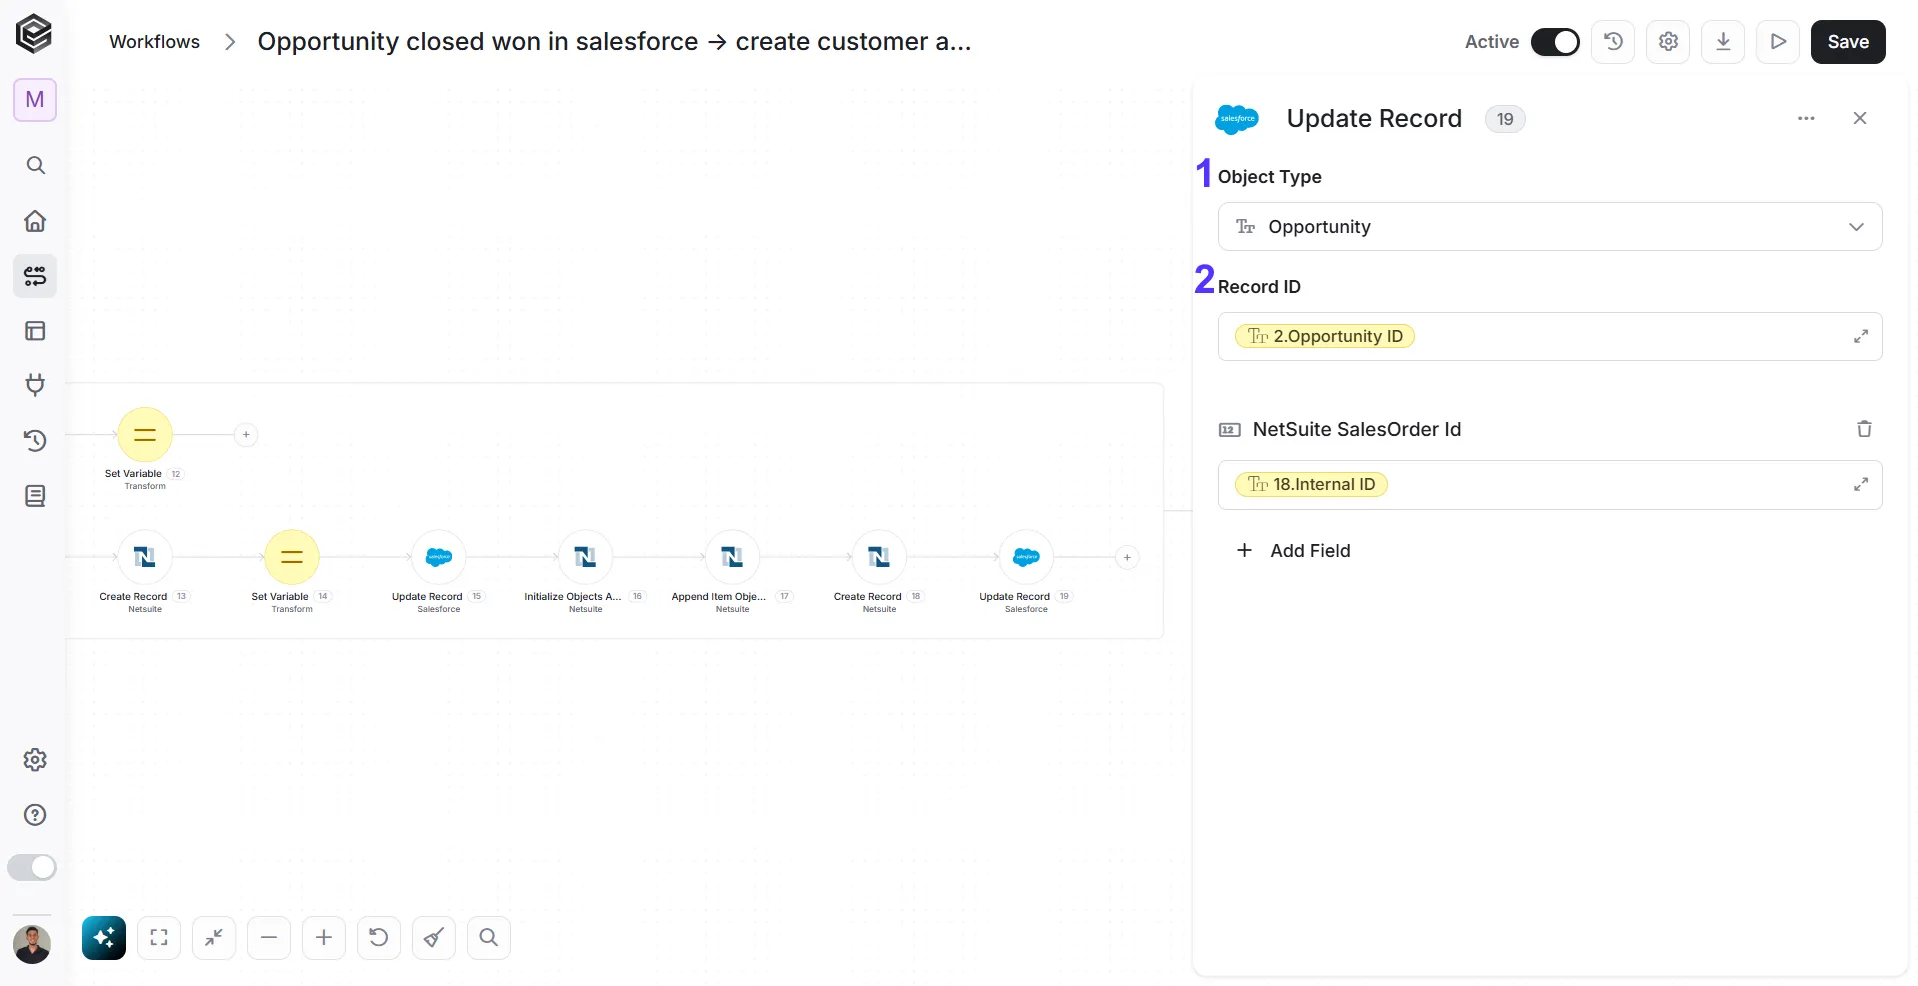Select the Initialize Objects 16 NetSuite node
The height and width of the screenshot is (986, 1918).
[x=586, y=557]
